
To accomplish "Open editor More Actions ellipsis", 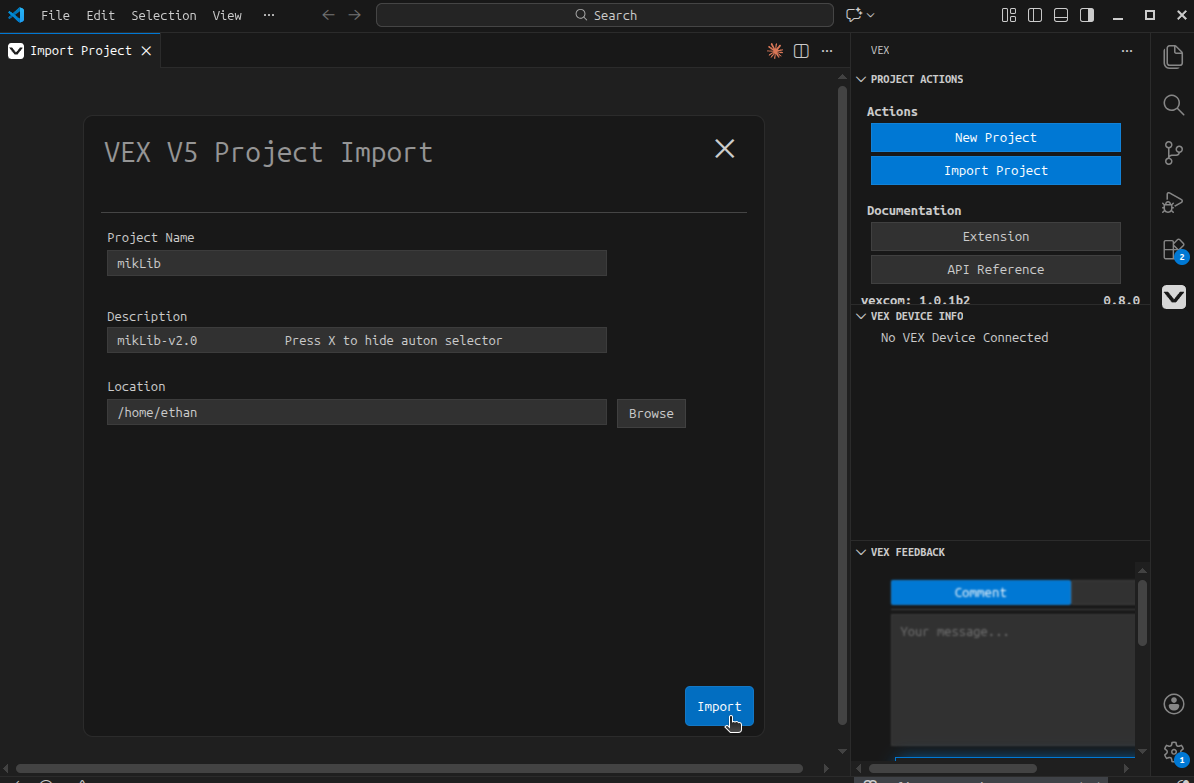I will pyautogui.click(x=827, y=51).
